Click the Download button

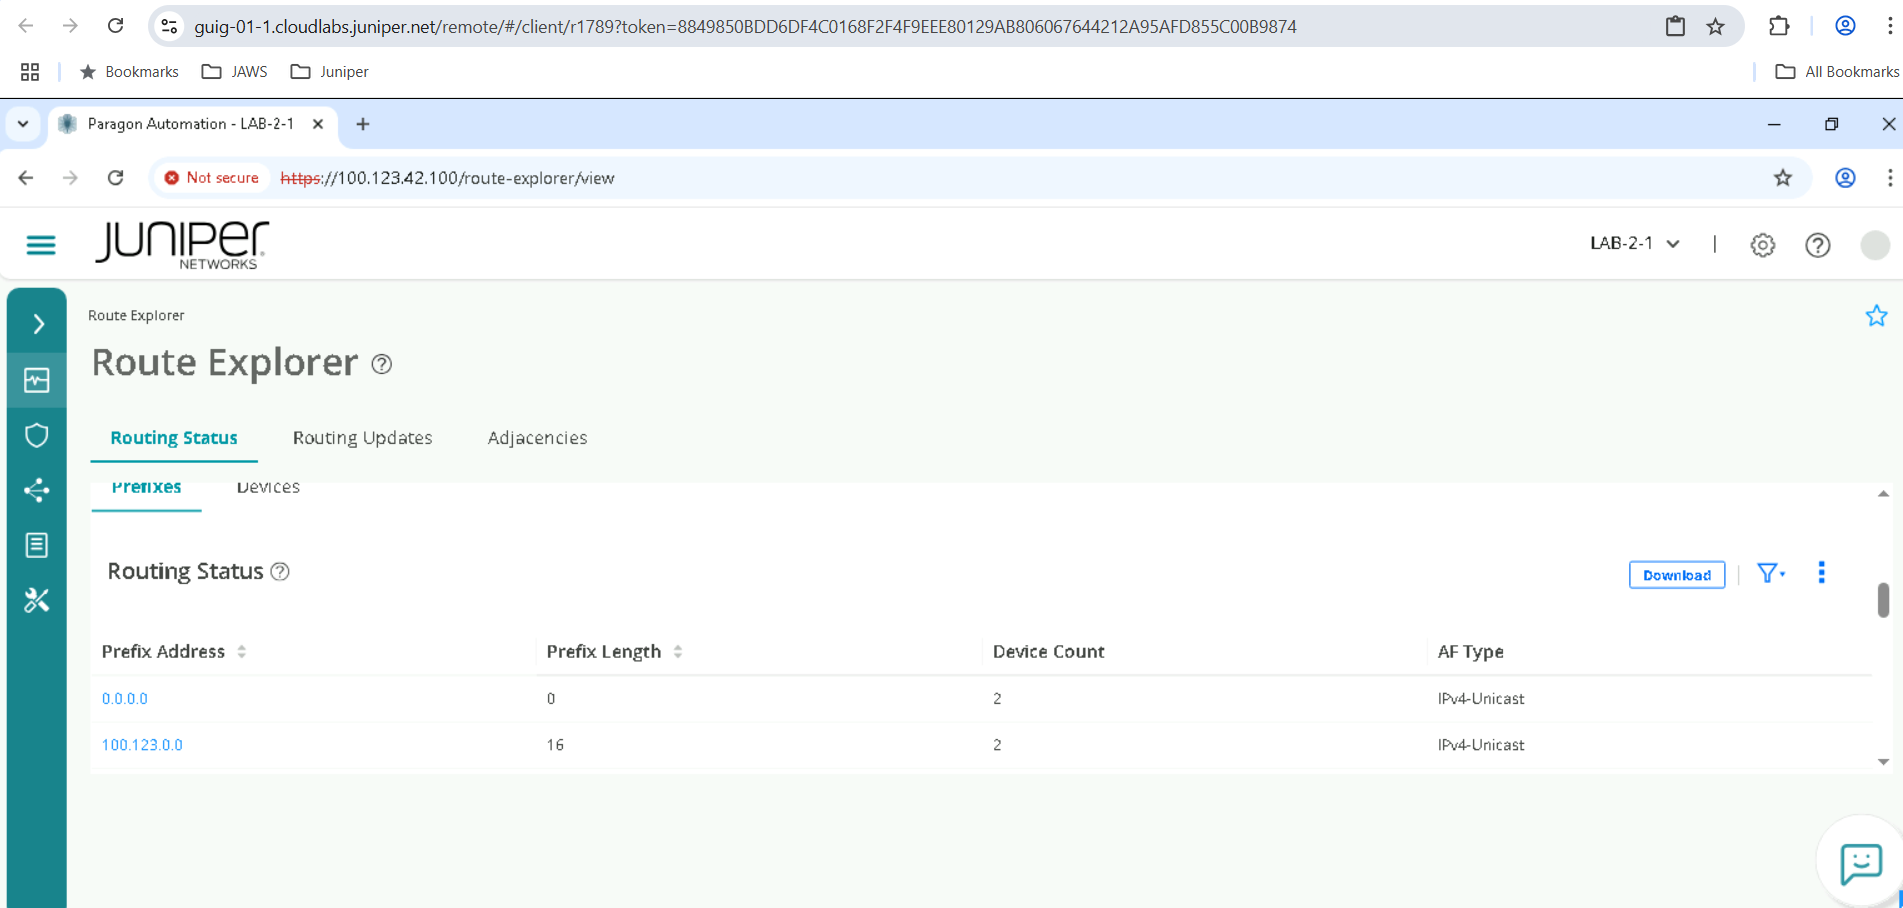tap(1676, 575)
